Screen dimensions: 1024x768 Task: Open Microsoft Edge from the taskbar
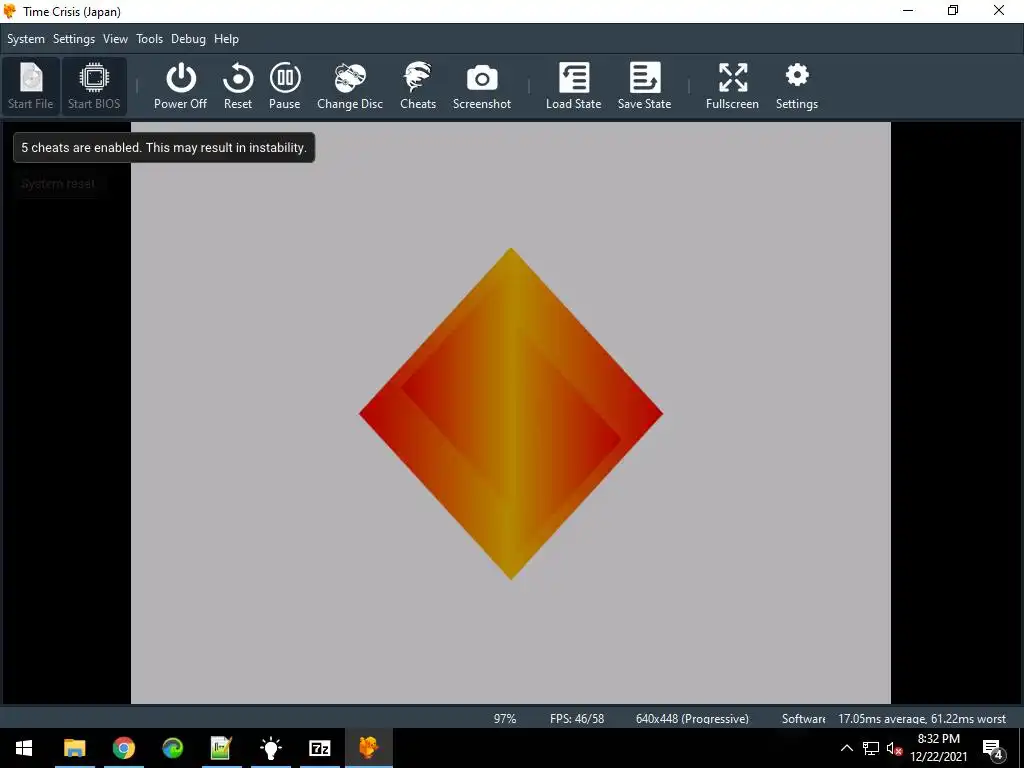click(172, 748)
